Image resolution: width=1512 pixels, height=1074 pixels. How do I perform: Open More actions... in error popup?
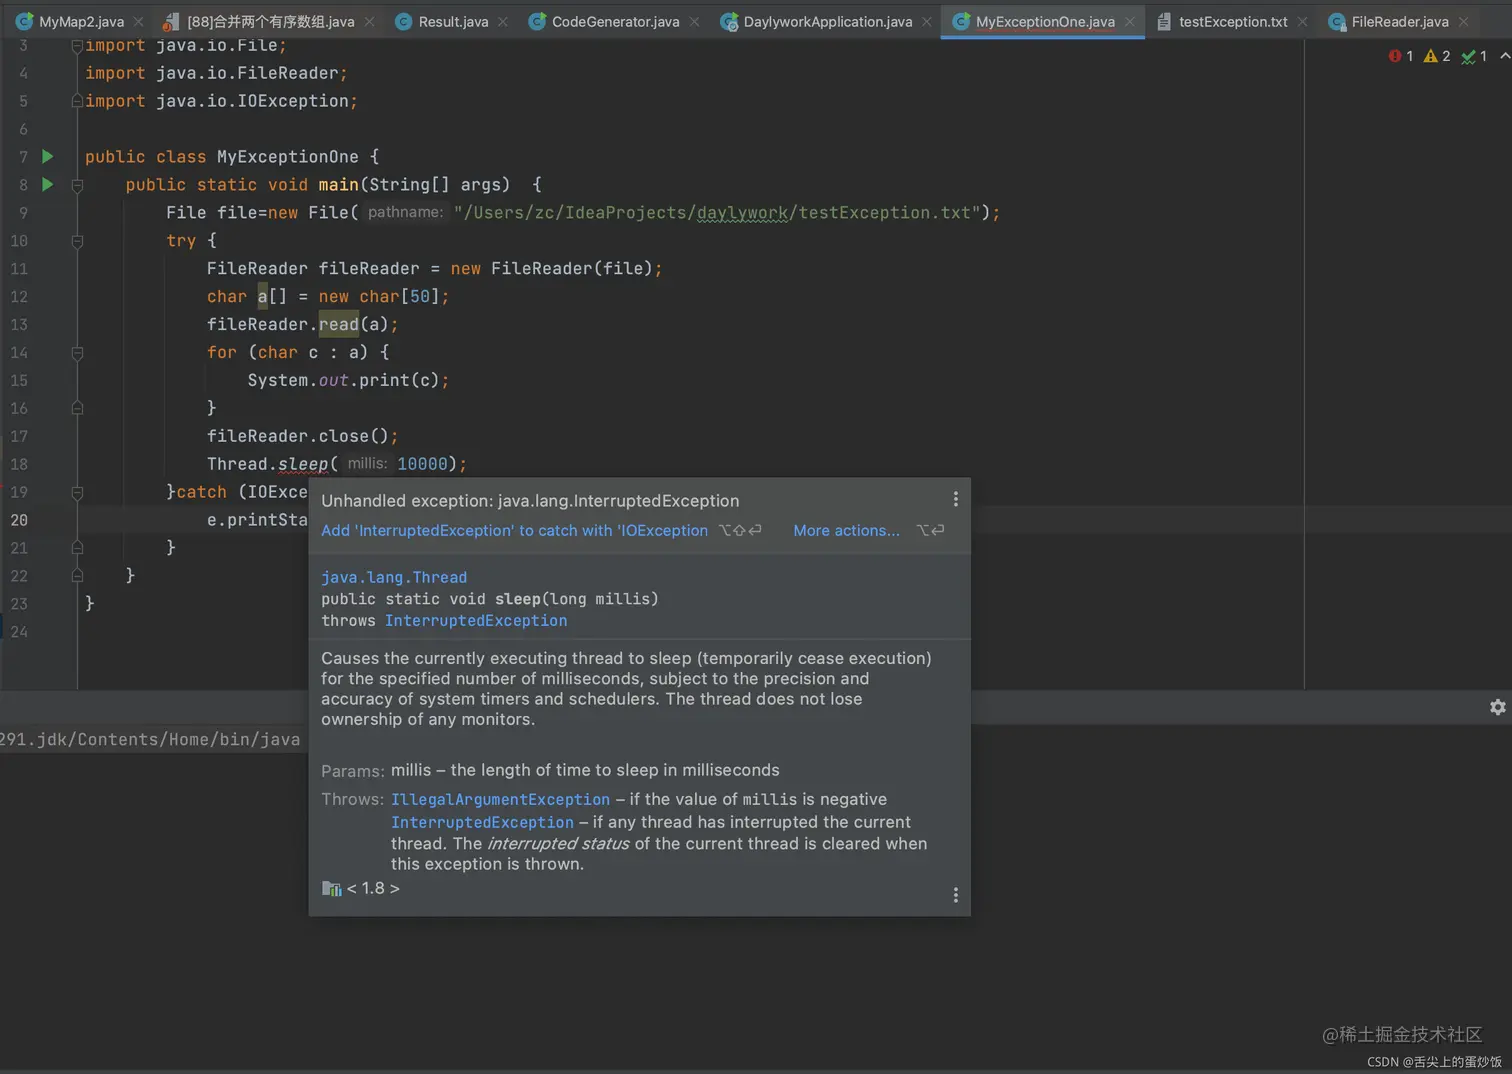point(846,530)
